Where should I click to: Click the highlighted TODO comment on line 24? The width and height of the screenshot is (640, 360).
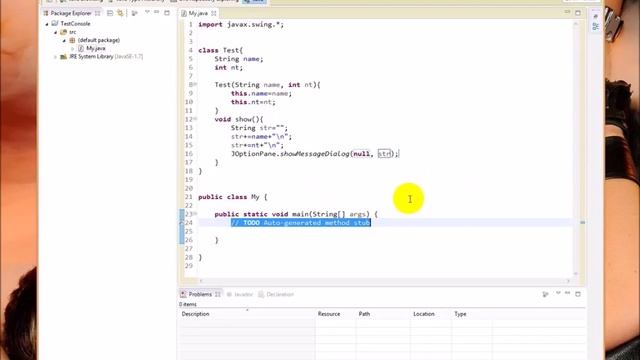(x=301, y=222)
